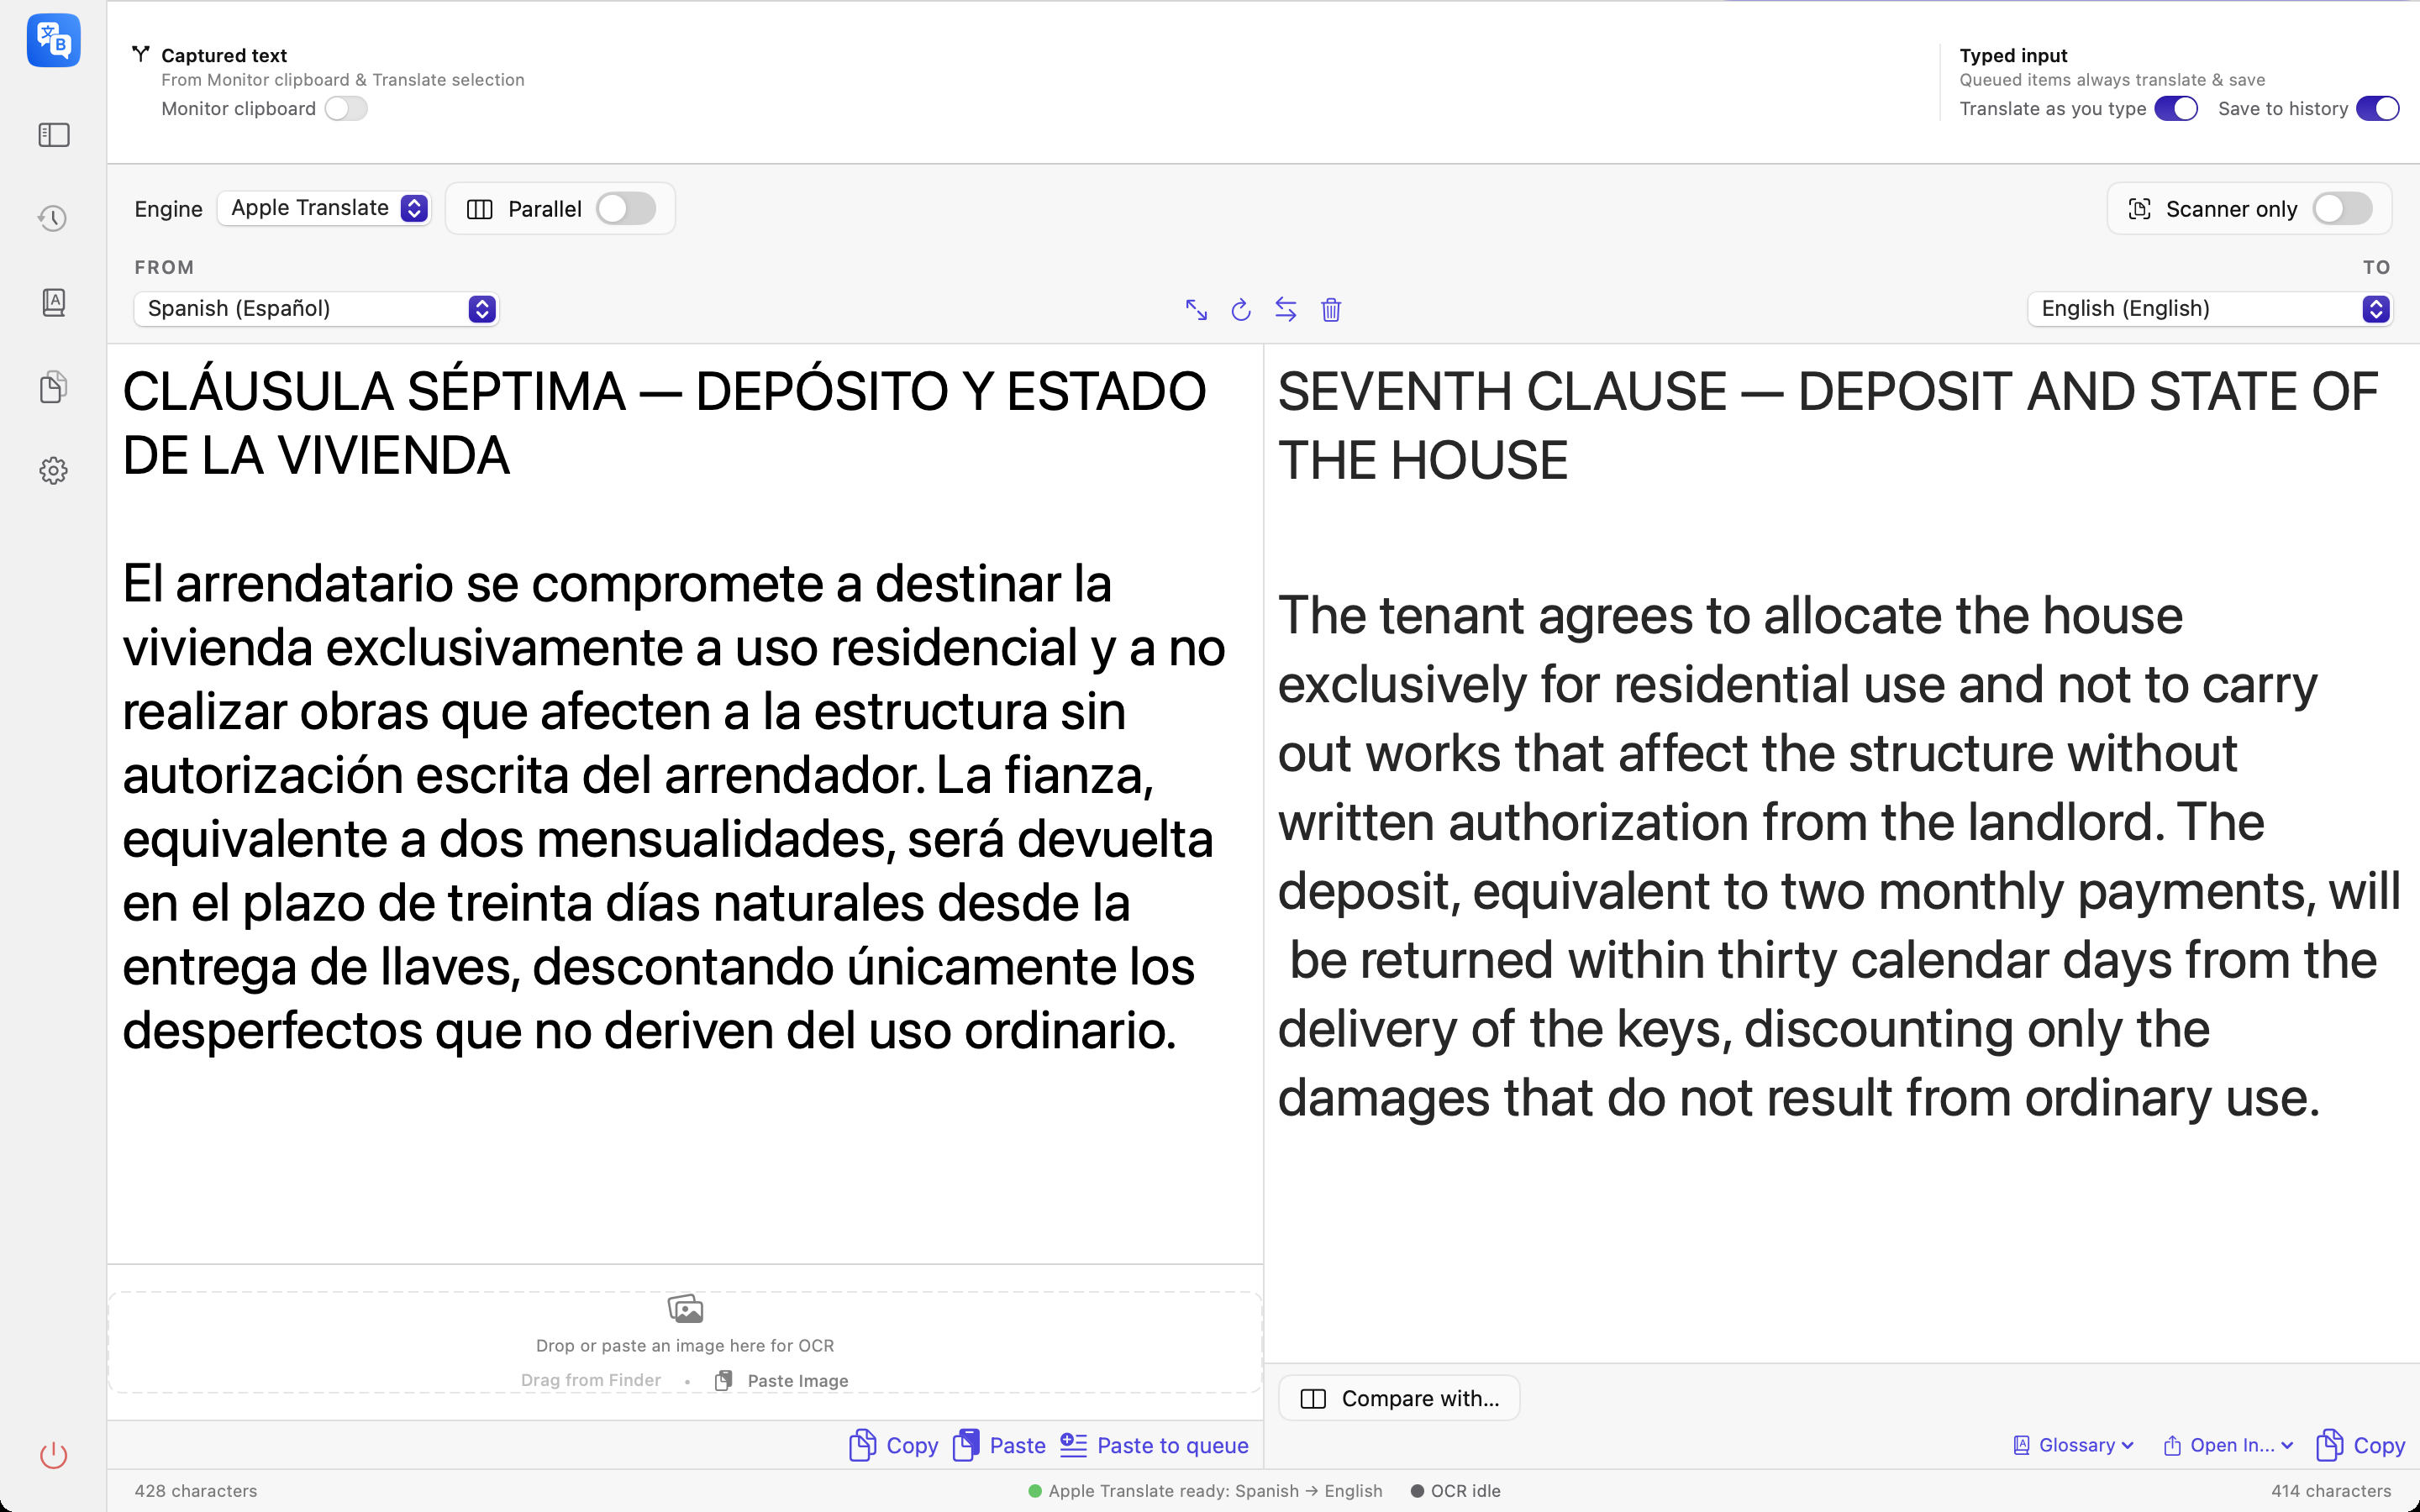Screen dimensions: 2420x1512
Task: Click Compare with... button
Action: (x=1399, y=1398)
